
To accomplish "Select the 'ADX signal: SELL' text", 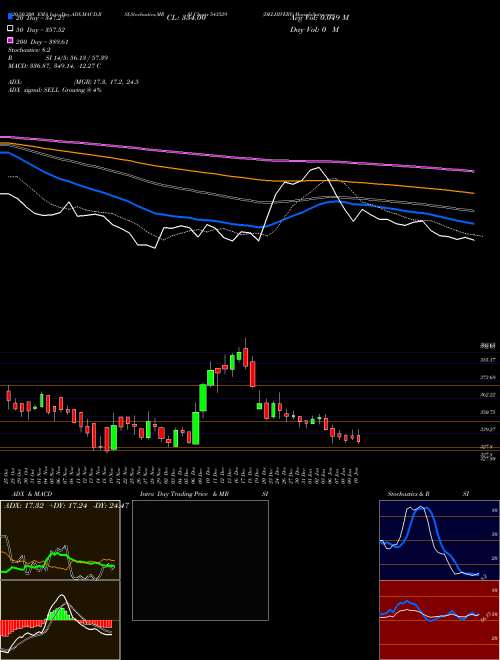I will (x=34, y=90).
